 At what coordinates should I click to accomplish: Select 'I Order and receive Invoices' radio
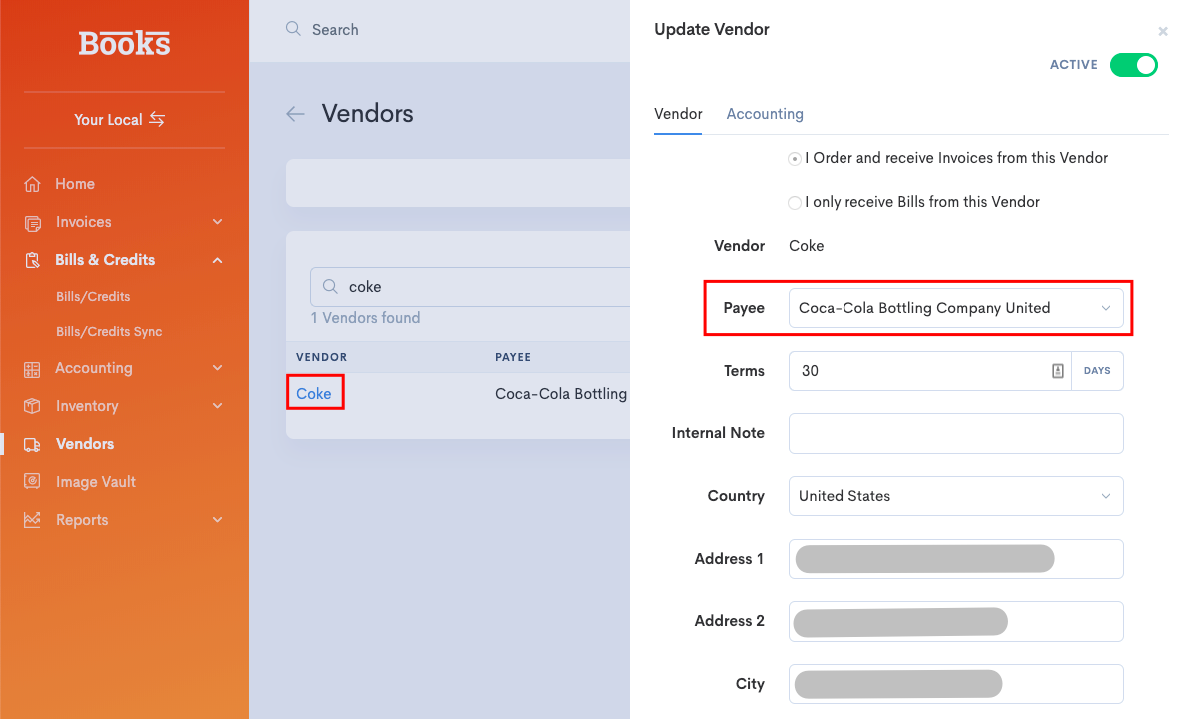tap(795, 158)
